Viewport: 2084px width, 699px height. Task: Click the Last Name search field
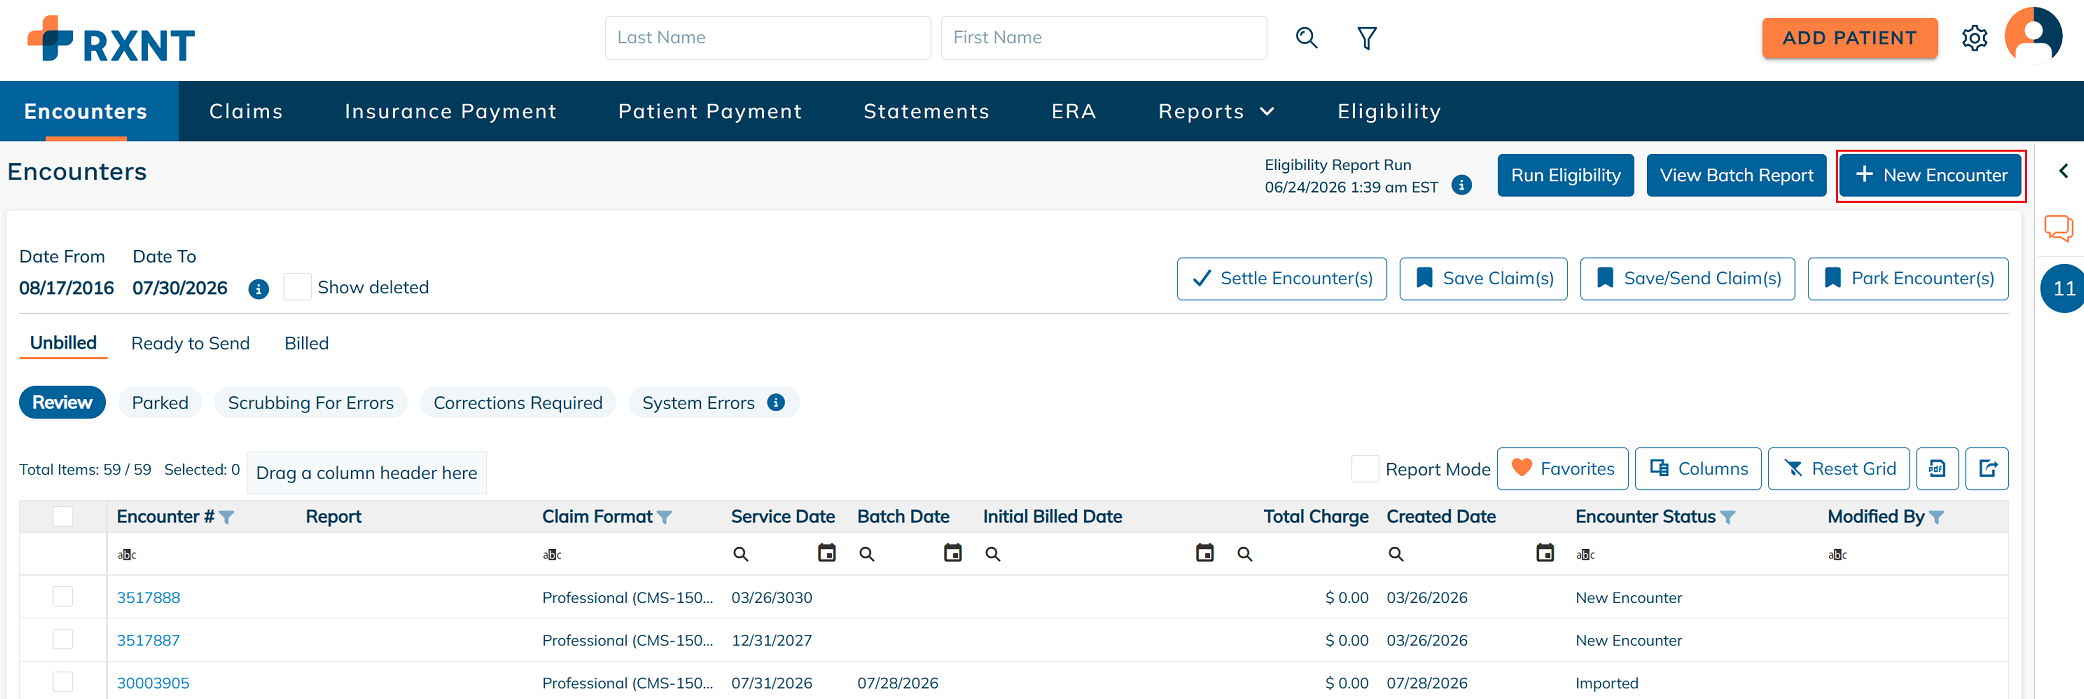pos(767,38)
